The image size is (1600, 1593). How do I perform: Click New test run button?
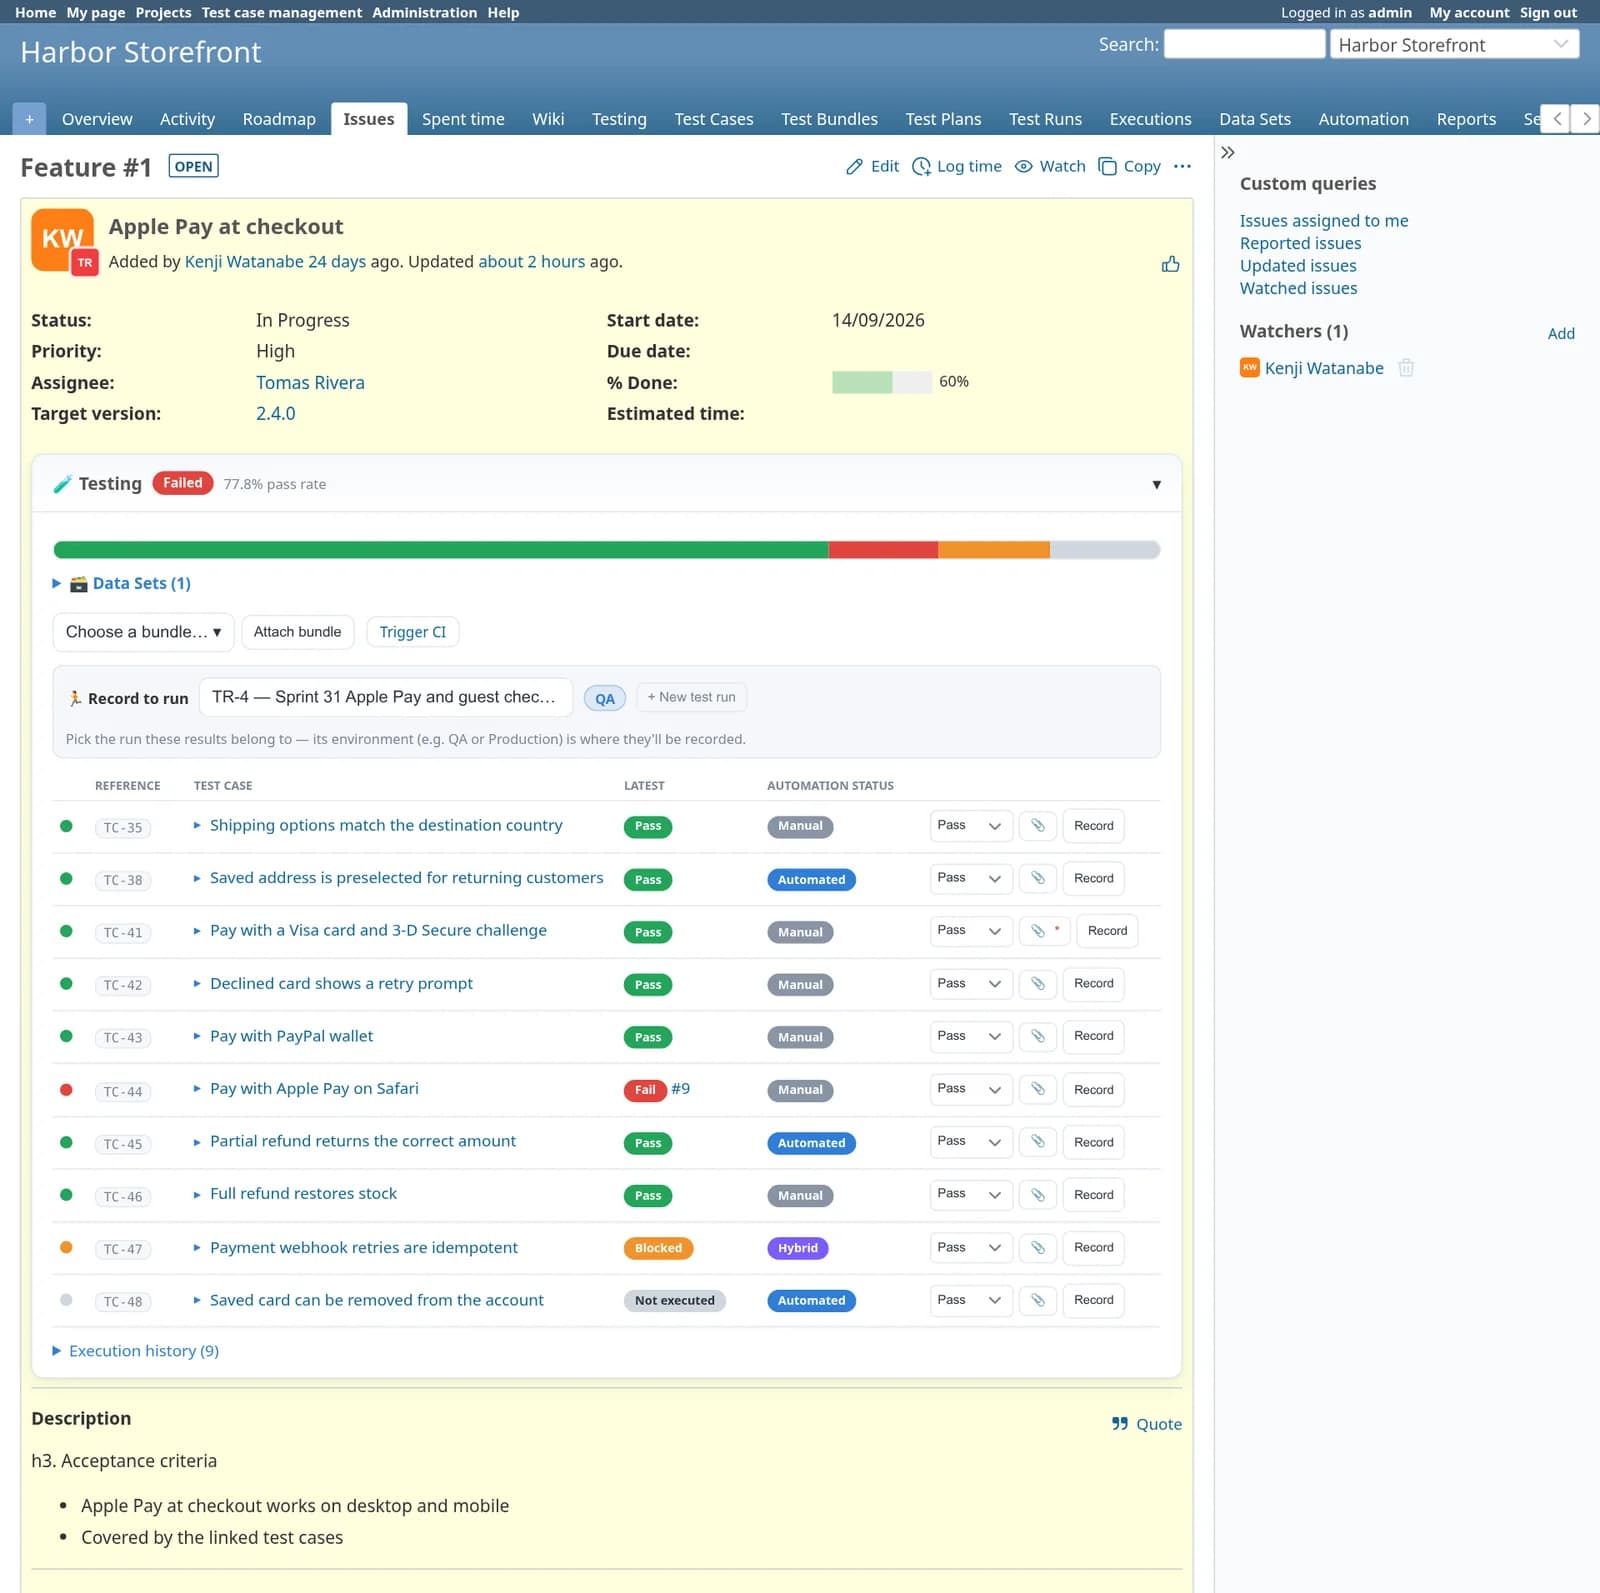(x=691, y=697)
